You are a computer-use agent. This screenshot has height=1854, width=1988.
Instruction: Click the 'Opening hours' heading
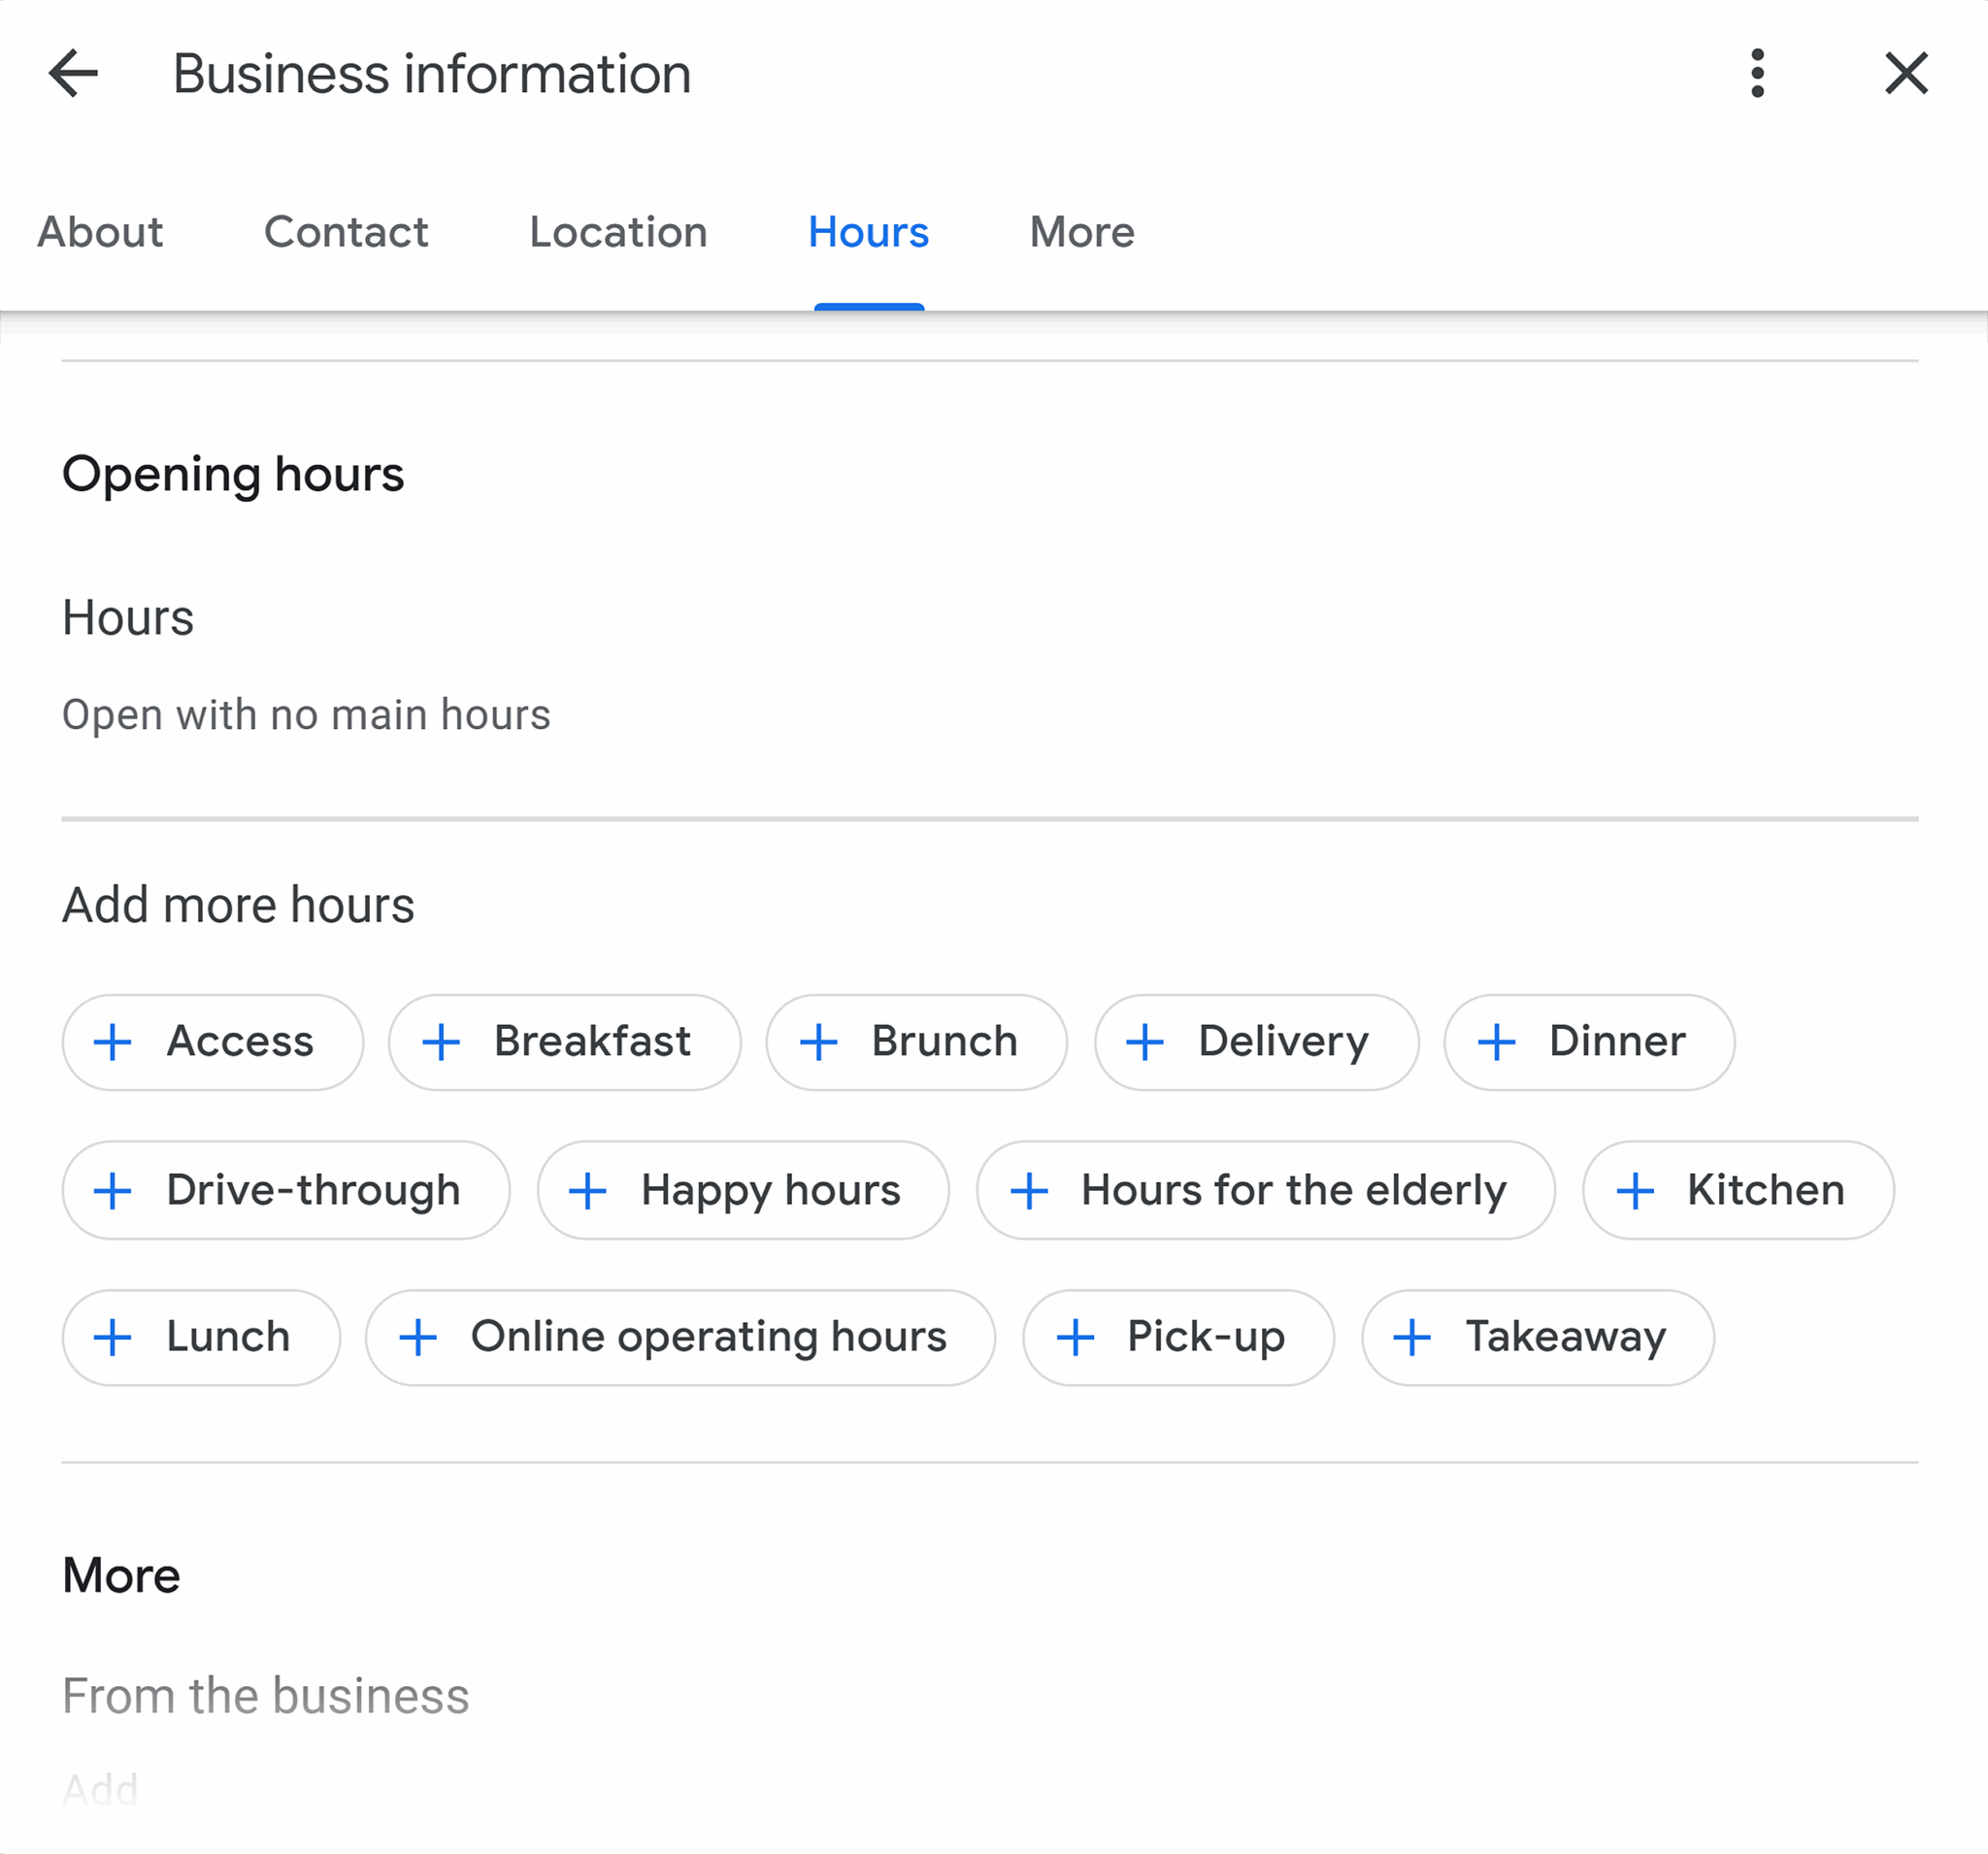point(233,474)
